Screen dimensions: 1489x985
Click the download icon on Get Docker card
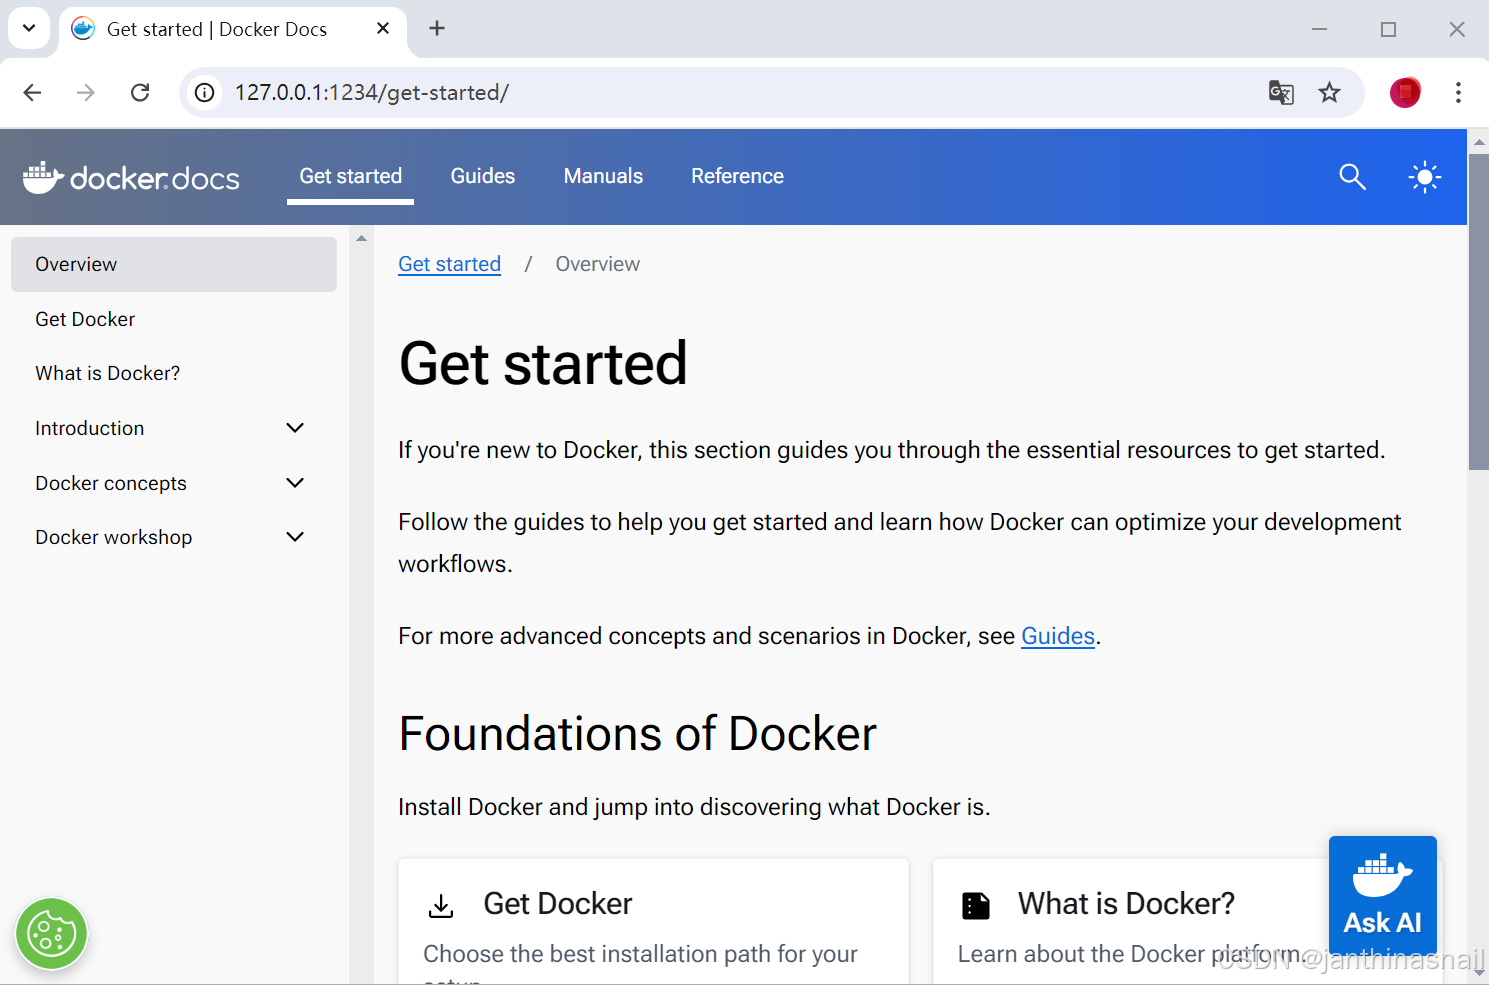pos(441,906)
